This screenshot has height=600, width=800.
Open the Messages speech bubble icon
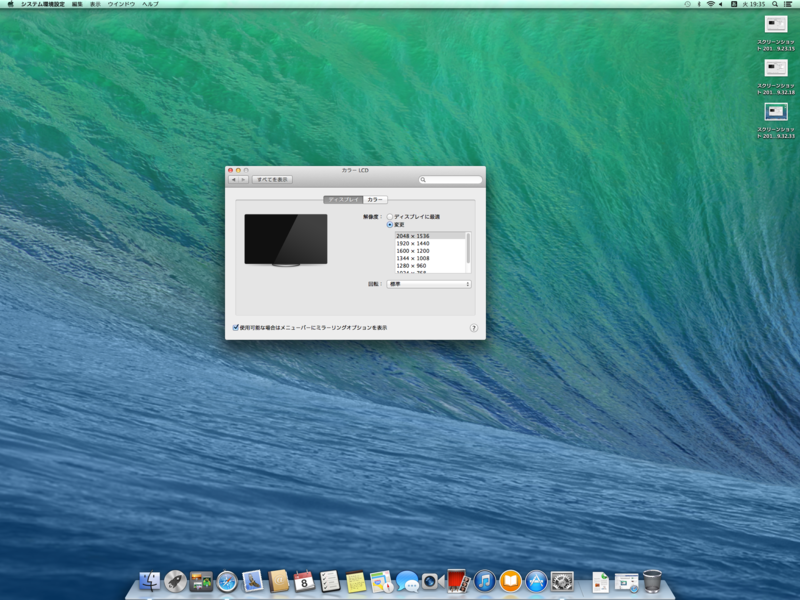(407, 581)
